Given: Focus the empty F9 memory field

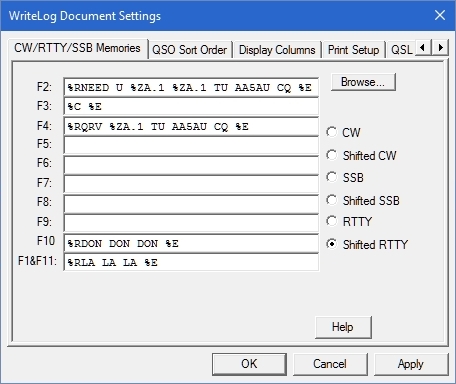Looking at the screenshot, I should pos(191,223).
